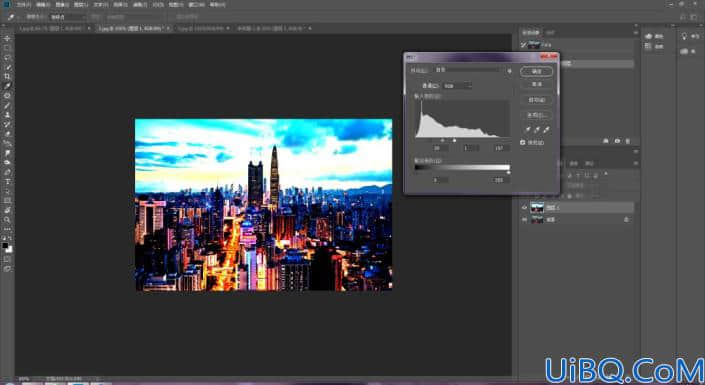Viewport: 705px width, 385px height.
Task: Open the Preset dropdown in Levels dialog
Action: 469,70
